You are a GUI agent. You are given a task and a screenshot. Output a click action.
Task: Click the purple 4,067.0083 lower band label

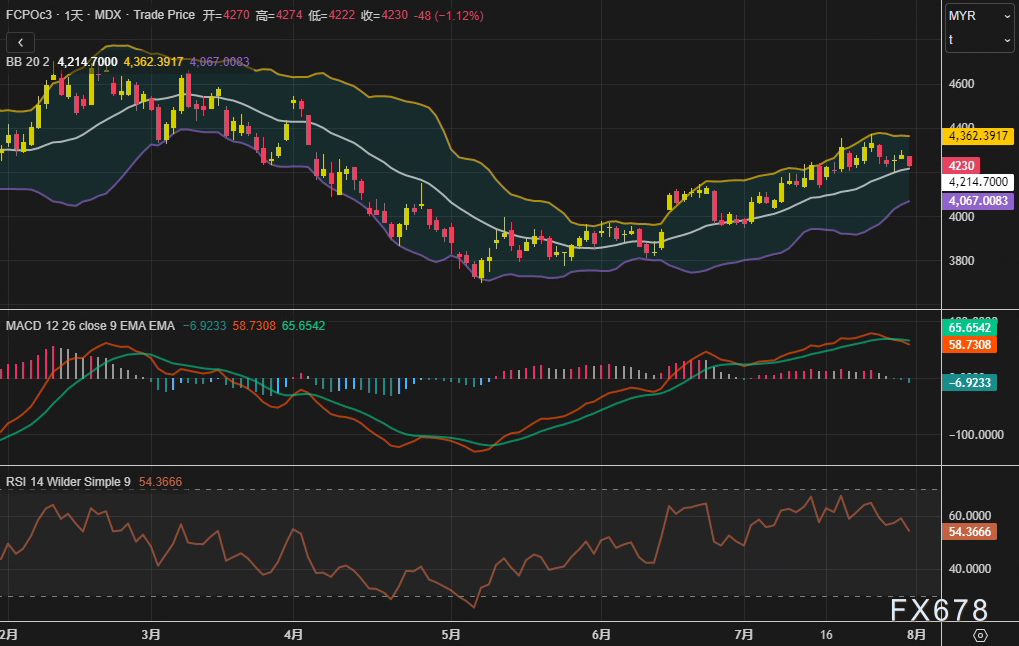click(x=979, y=201)
